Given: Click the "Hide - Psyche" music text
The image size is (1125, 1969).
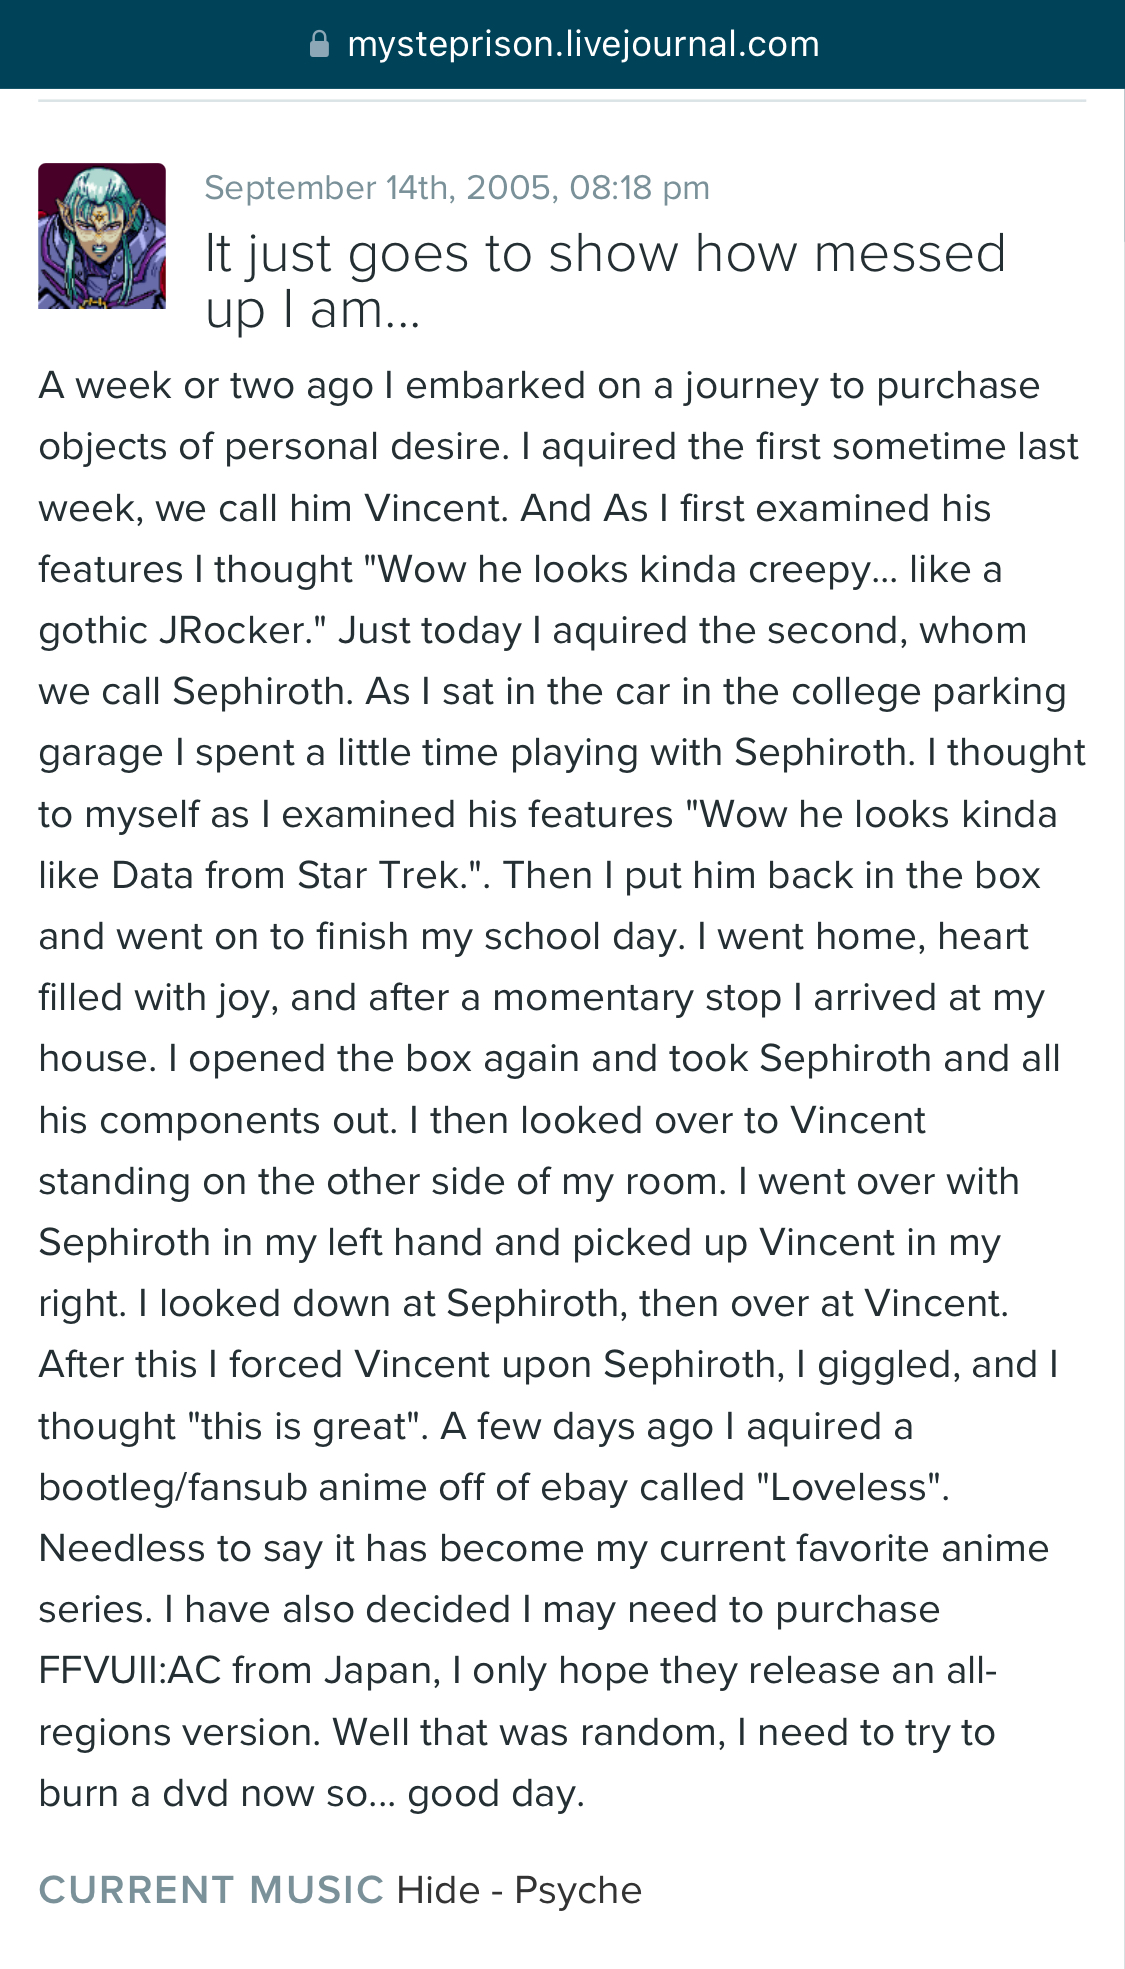Looking at the screenshot, I should click(x=519, y=1890).
